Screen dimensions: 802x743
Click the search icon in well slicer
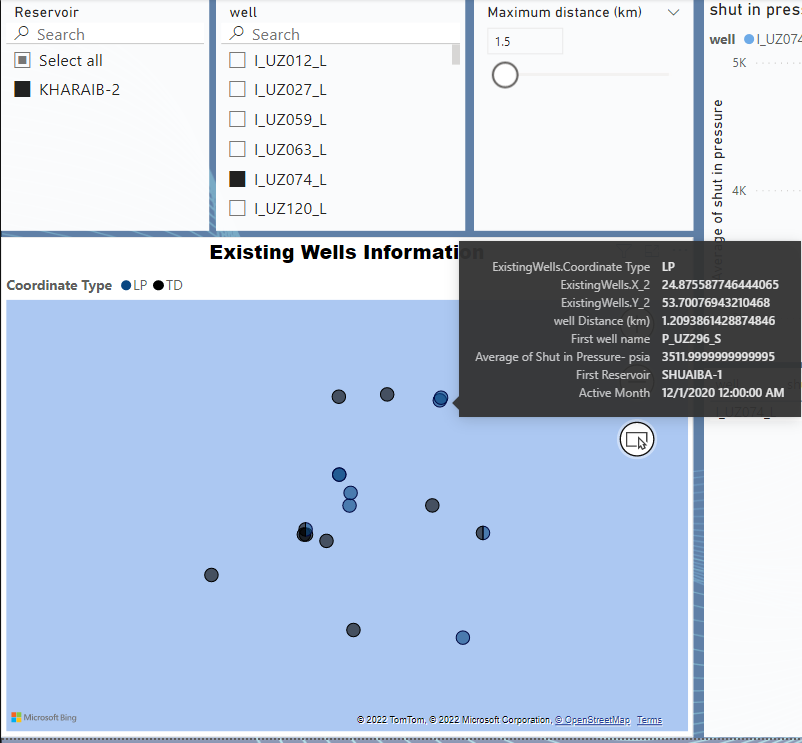237,33
